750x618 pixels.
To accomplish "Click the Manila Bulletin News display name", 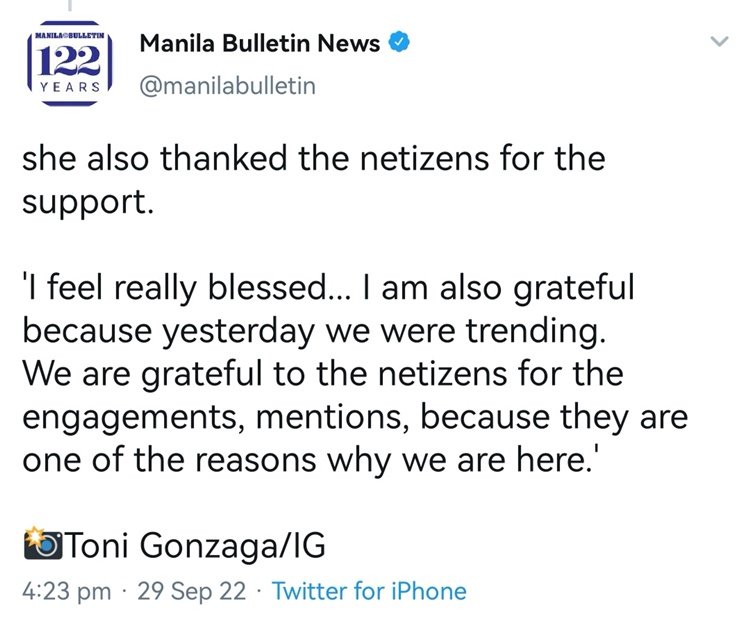I will tap(260, 44).
